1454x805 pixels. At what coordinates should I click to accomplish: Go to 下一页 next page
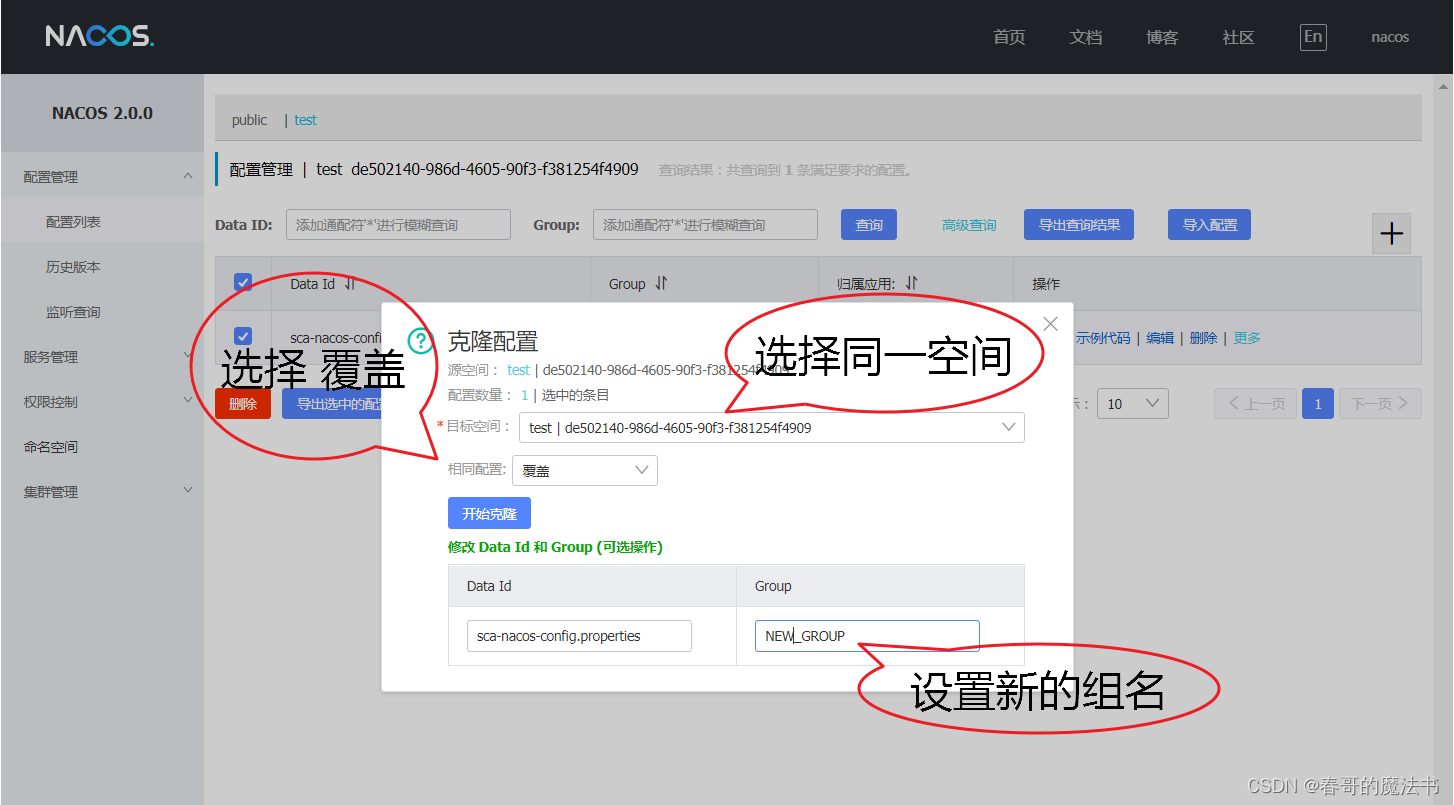[x=1380, y=404]
